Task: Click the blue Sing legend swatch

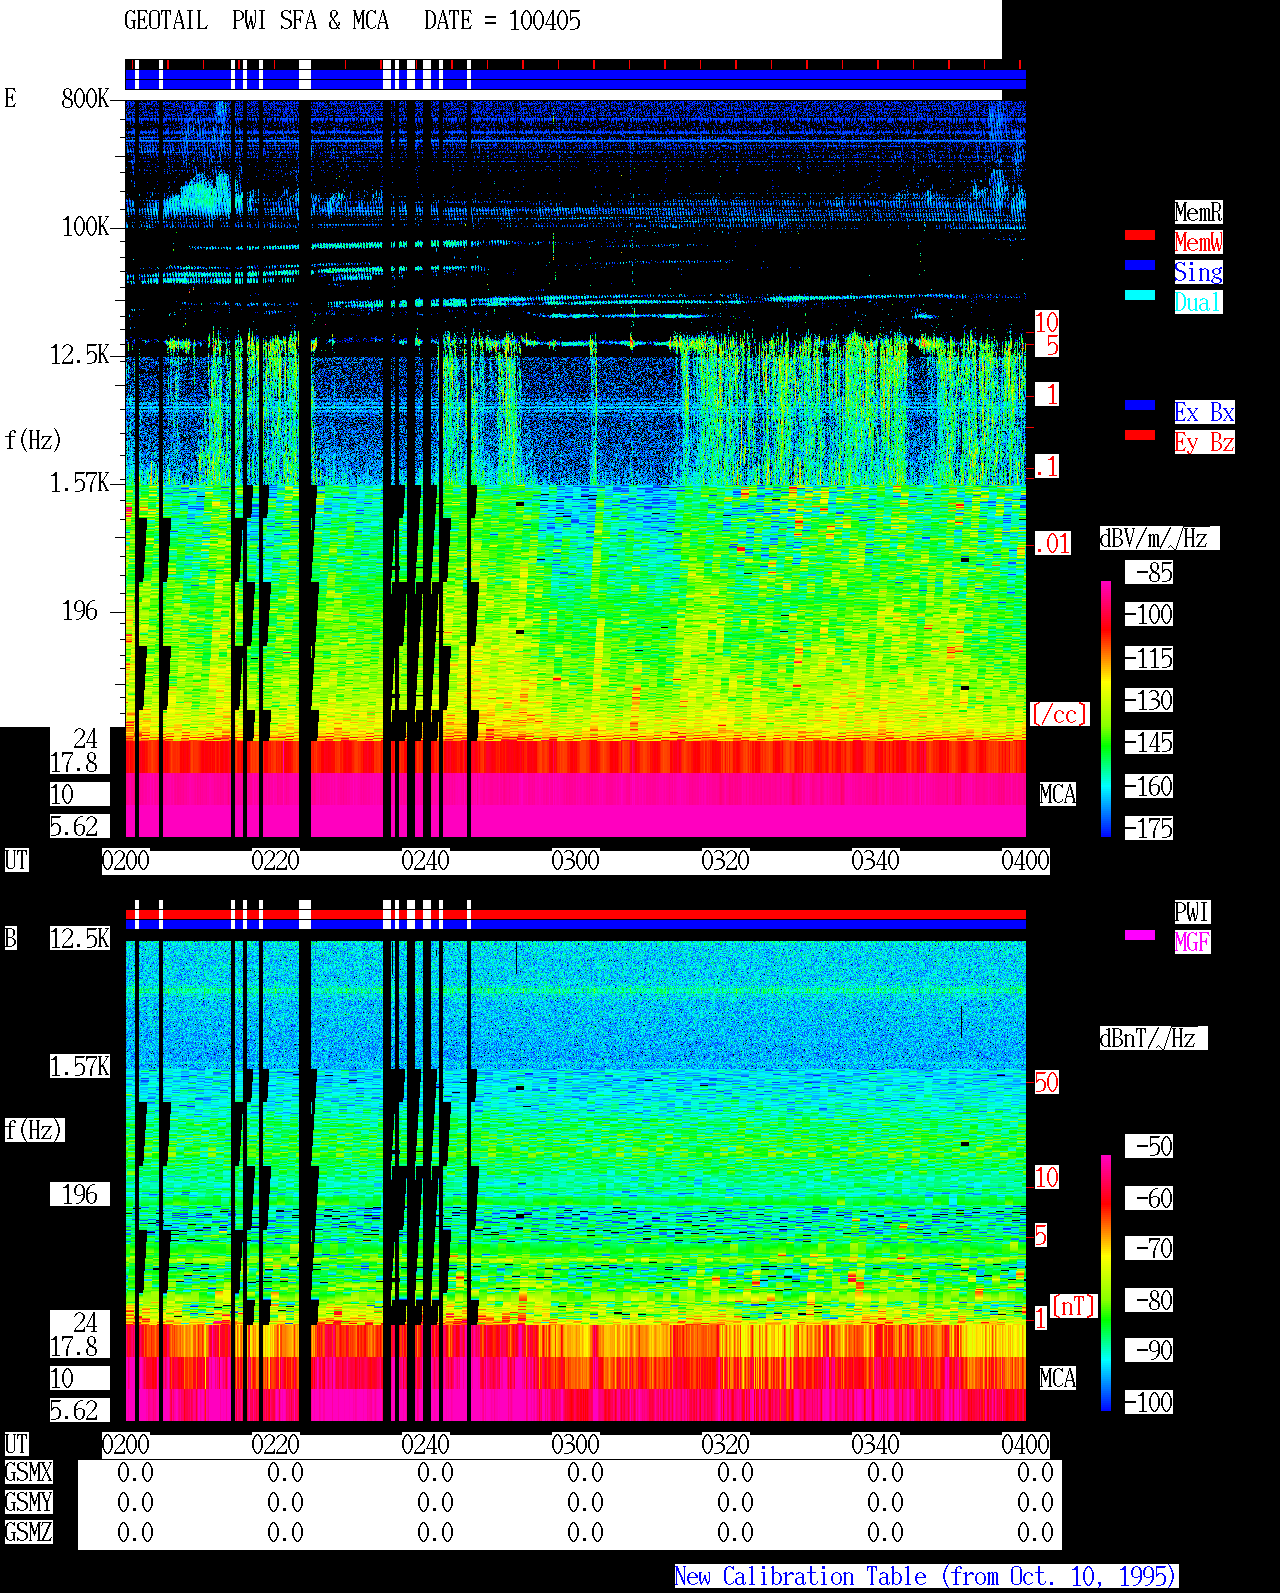Action: (x=1140, y=265)
